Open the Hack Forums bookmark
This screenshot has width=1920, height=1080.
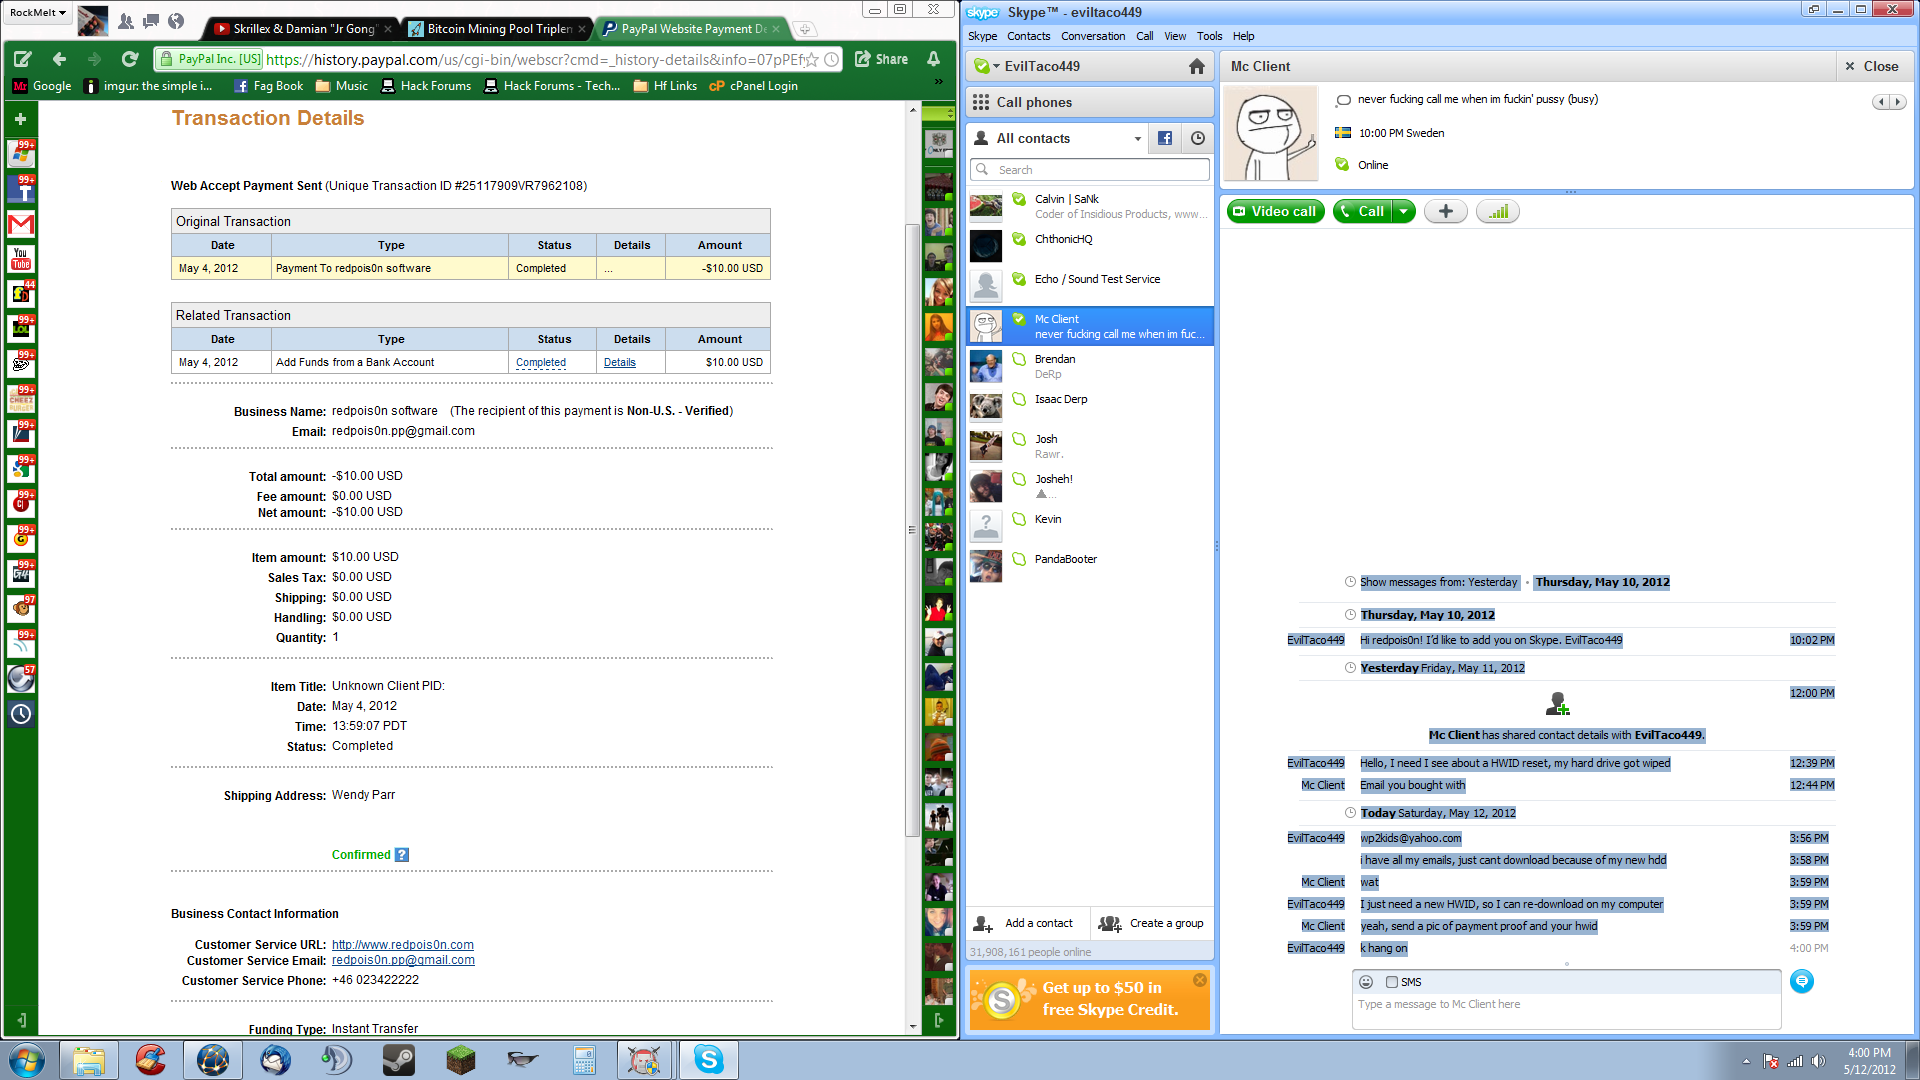pyautogui.click(x=426, y=86)
